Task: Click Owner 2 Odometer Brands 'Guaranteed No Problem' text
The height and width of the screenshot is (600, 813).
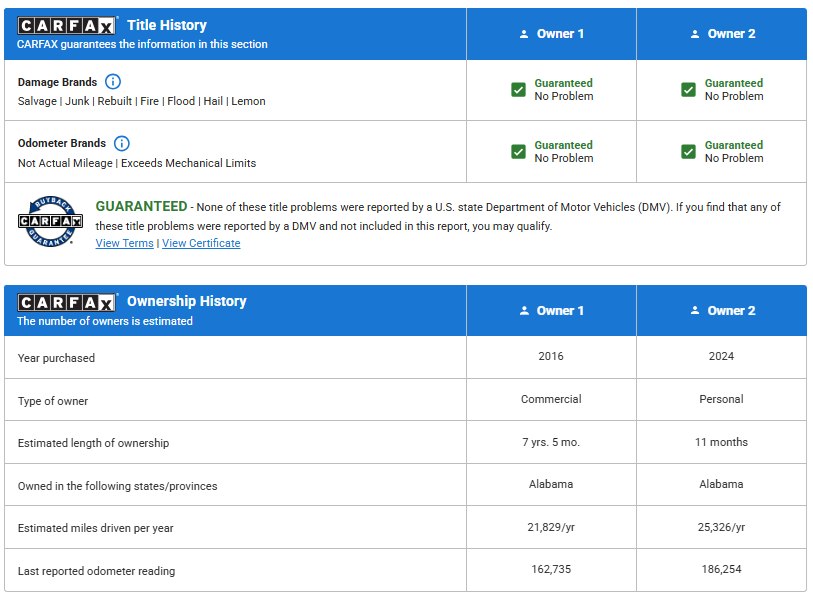Action: [x=734, y=151]
